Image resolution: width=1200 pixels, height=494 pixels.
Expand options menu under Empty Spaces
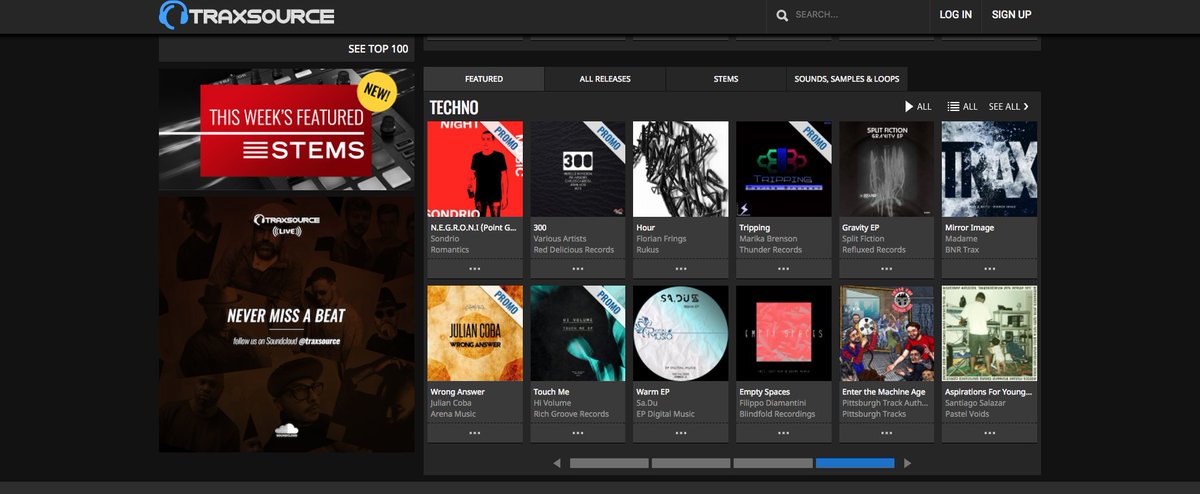tap(784, 433)
